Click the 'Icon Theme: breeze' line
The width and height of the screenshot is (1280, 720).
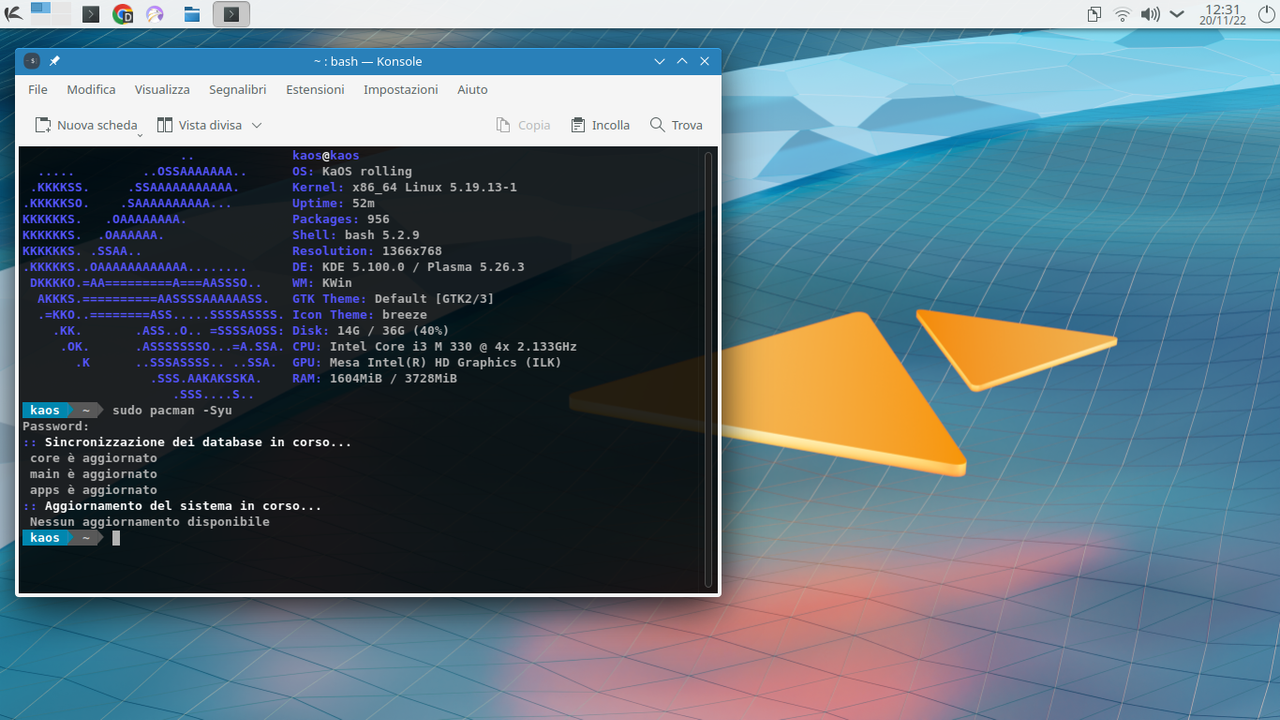pyautogui.click(x=360, y=315)
